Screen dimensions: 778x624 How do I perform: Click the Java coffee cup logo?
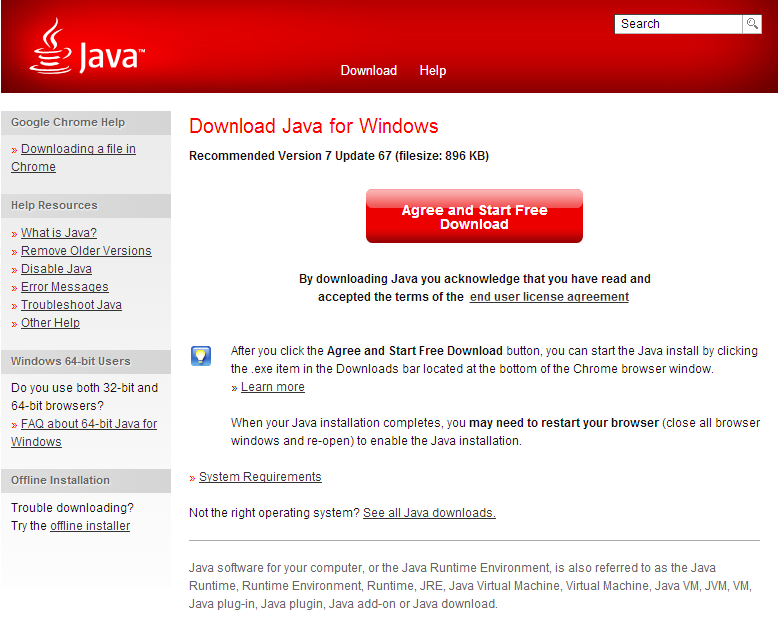click(87, 46)
